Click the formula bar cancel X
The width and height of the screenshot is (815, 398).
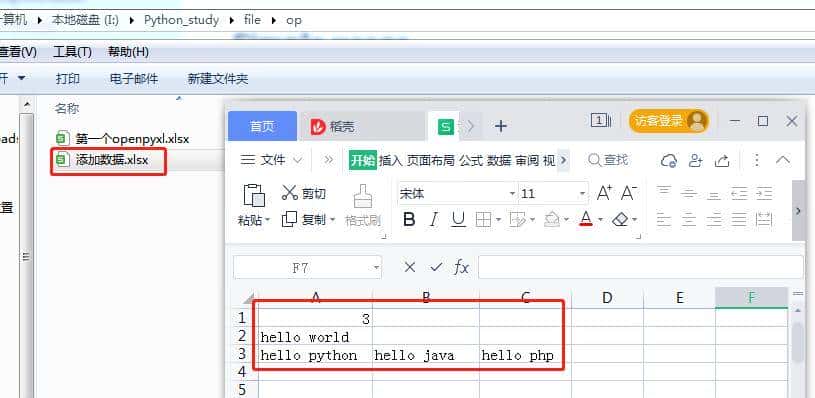[x=410, y=267]
